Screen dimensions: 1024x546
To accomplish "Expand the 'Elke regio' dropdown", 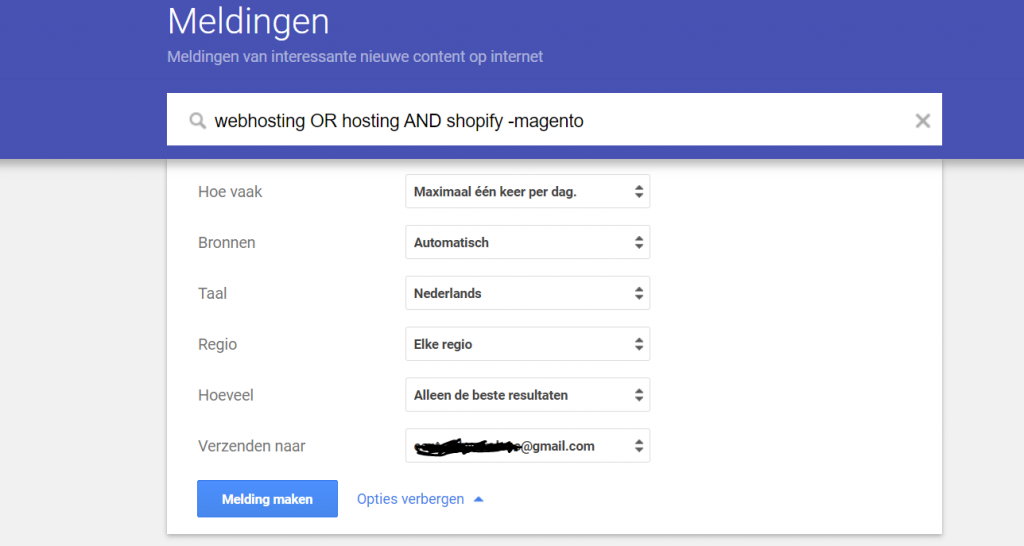I will [x=527, y=344].
